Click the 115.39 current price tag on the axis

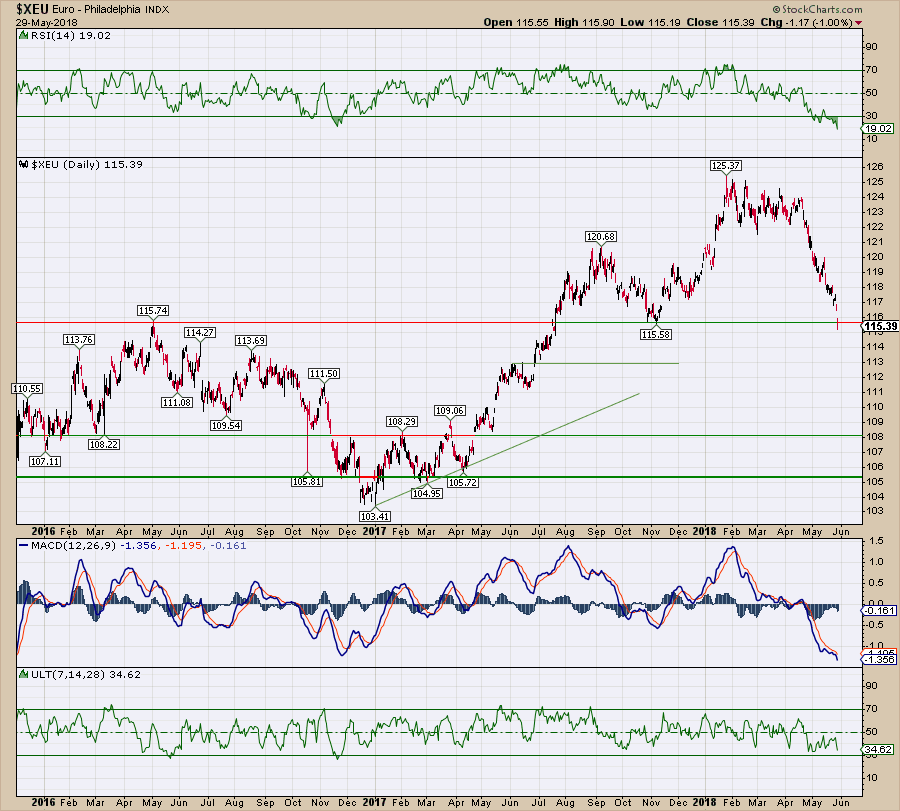(878, 326)
